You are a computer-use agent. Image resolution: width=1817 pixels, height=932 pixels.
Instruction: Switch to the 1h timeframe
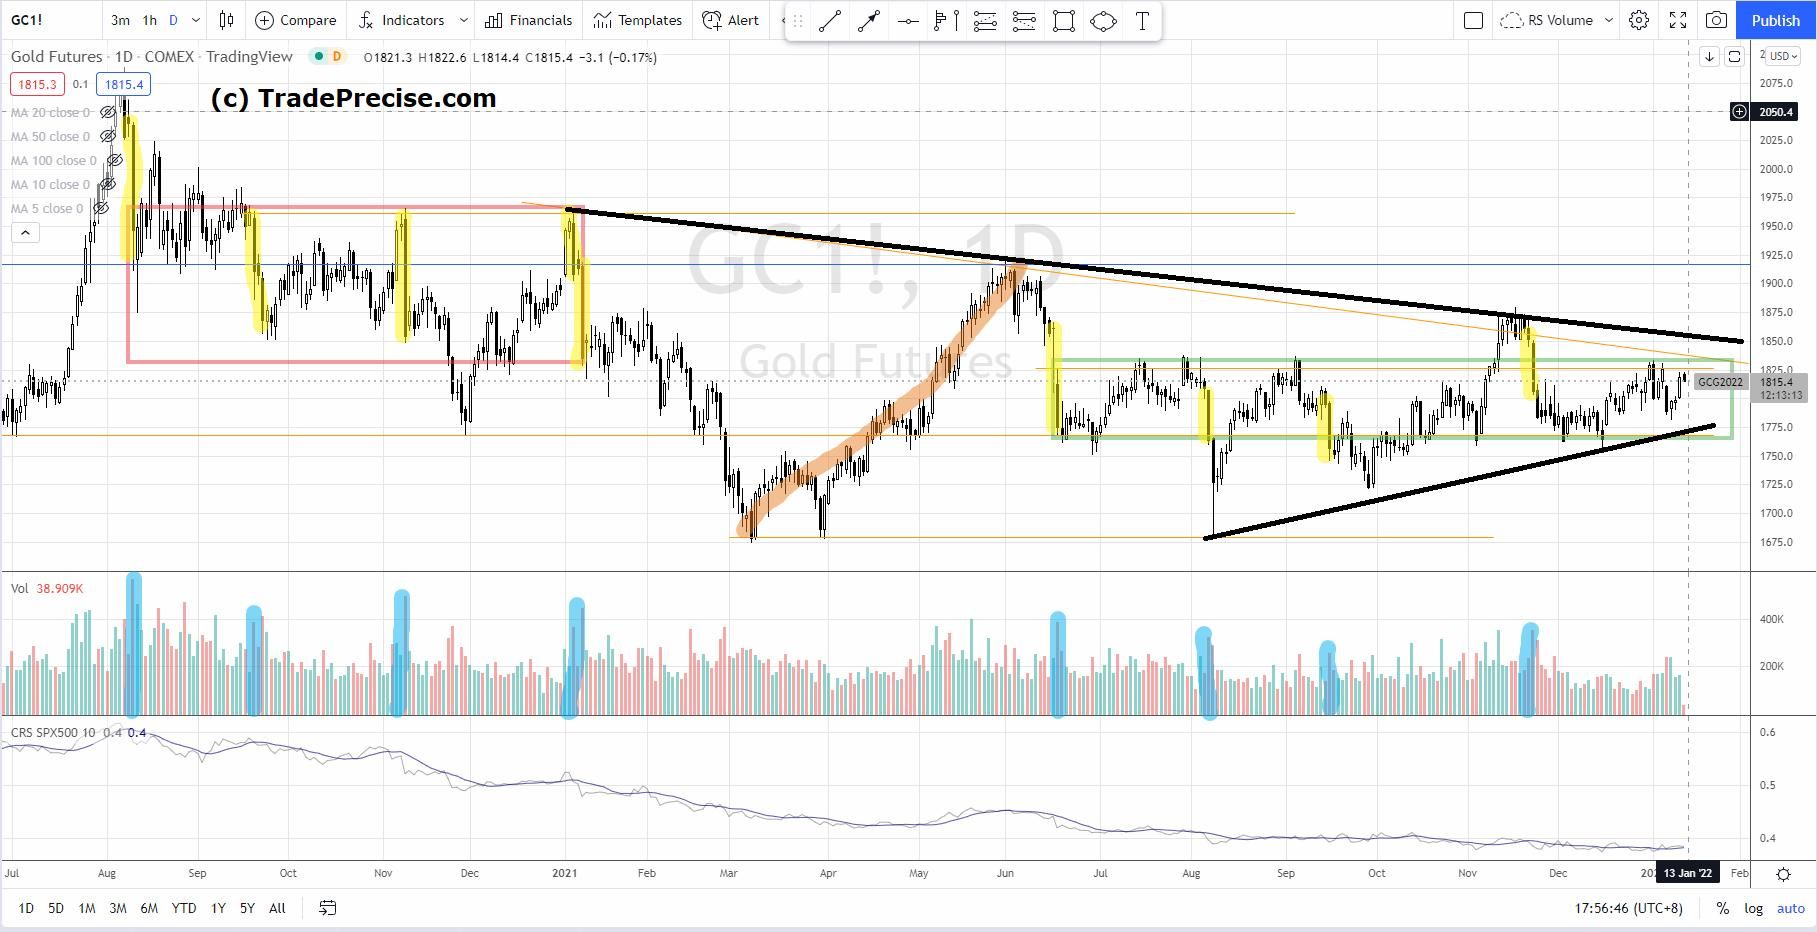(x=150, y=20)
